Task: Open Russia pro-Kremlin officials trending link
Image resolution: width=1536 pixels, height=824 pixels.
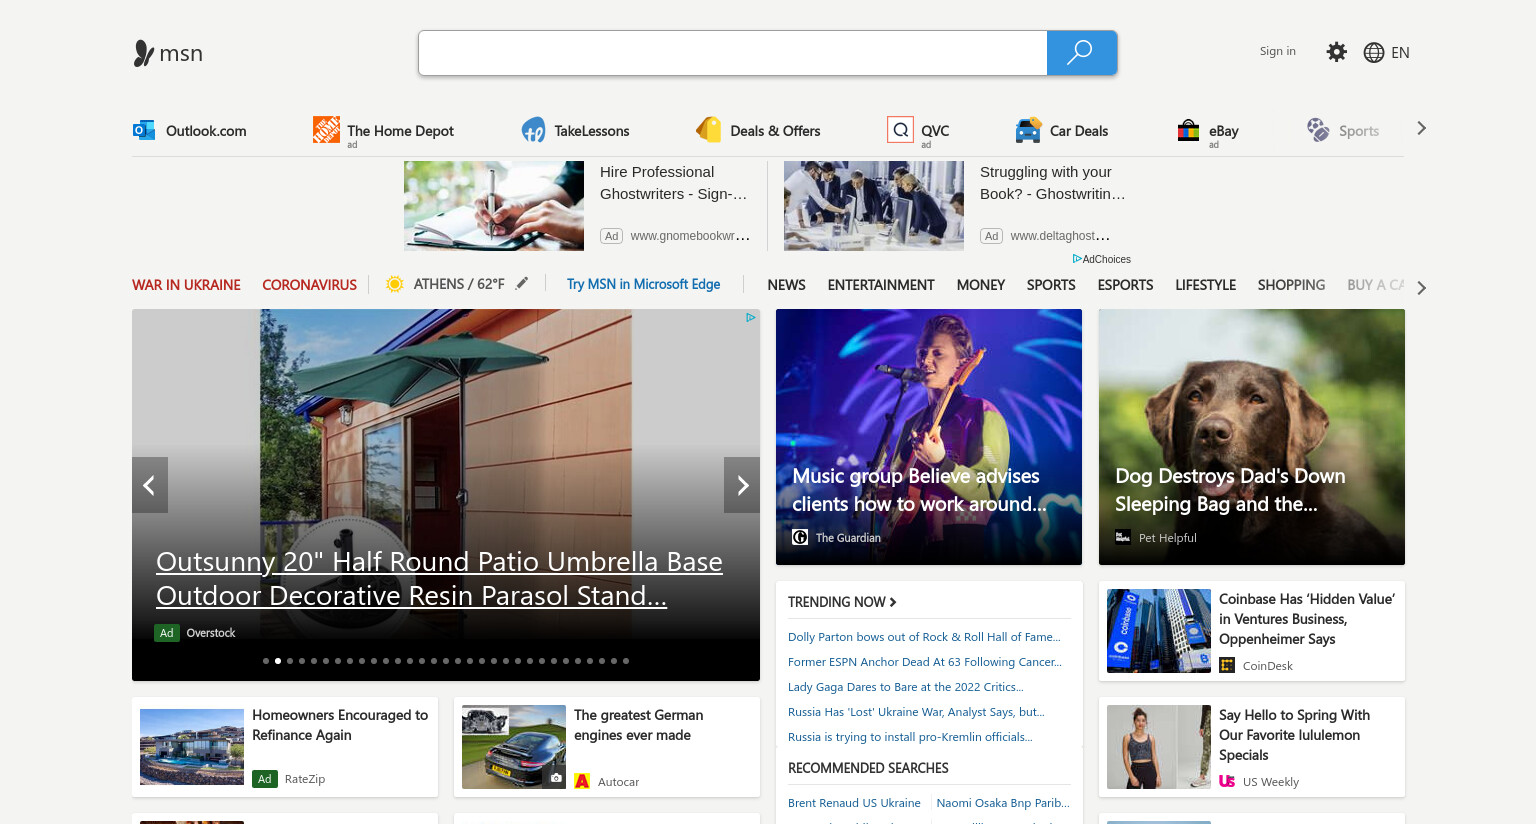Action: pyautogui.click(x=910, y=737)
